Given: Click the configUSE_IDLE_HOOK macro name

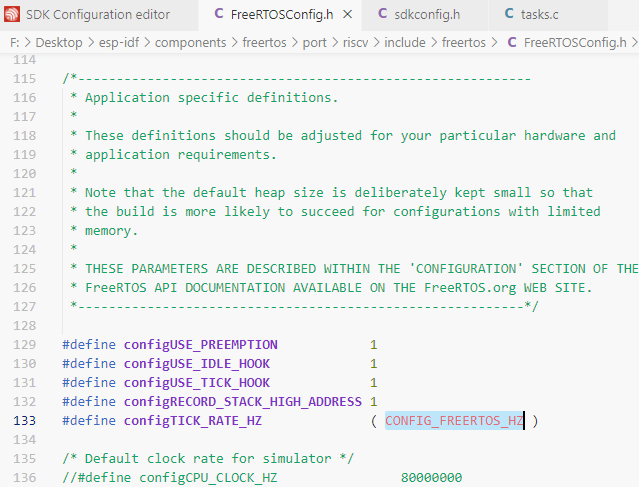Looking at the screenshot, I should [197, 364].
